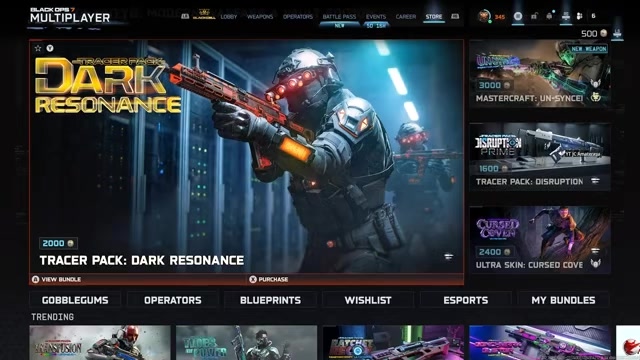This screenshot has width=640, height=360.
Task: Click the event timer badge under Events
Action: 376,26
